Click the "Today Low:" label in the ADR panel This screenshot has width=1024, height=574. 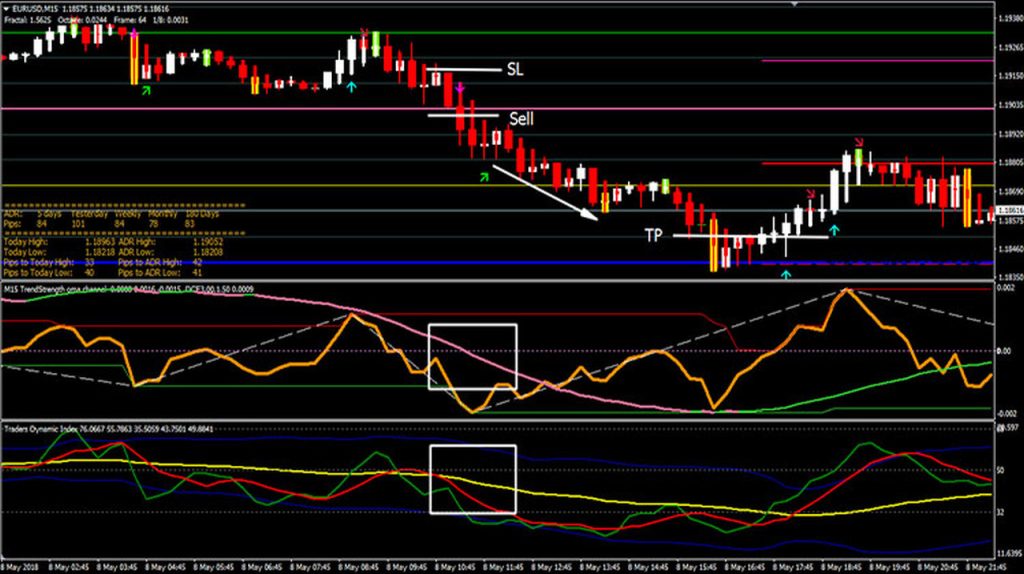tap(24, 252)
